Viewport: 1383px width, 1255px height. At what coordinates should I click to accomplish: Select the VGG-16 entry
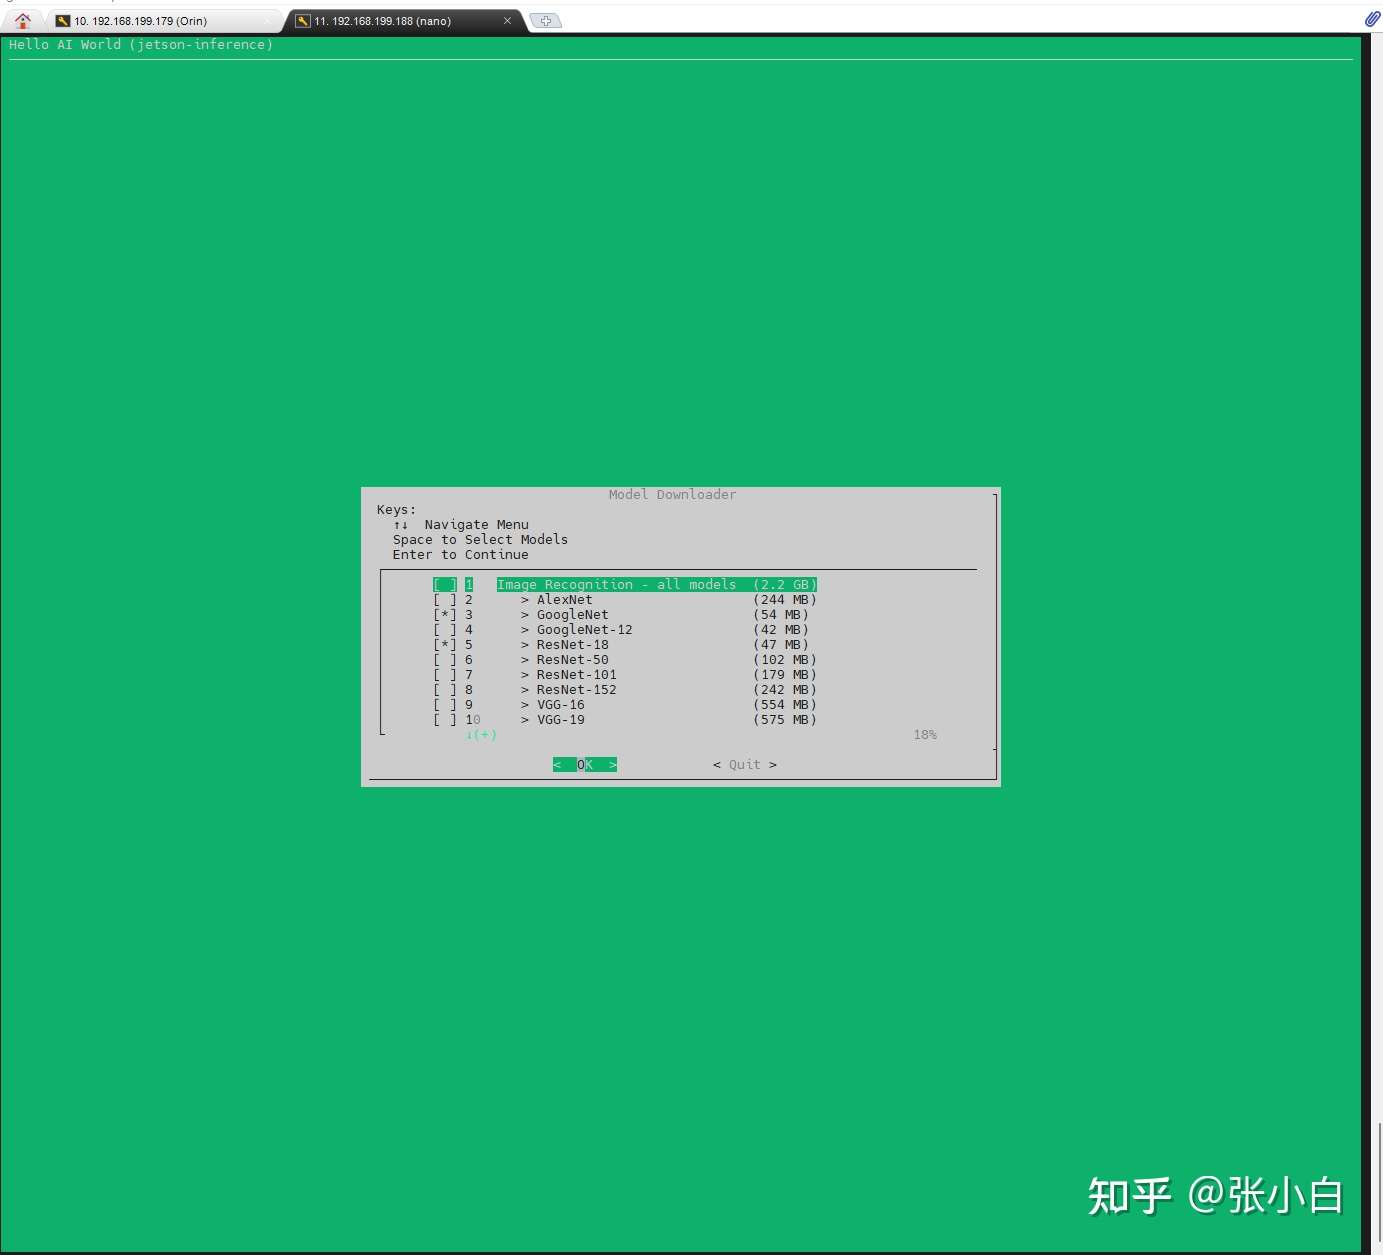[560, 705]
